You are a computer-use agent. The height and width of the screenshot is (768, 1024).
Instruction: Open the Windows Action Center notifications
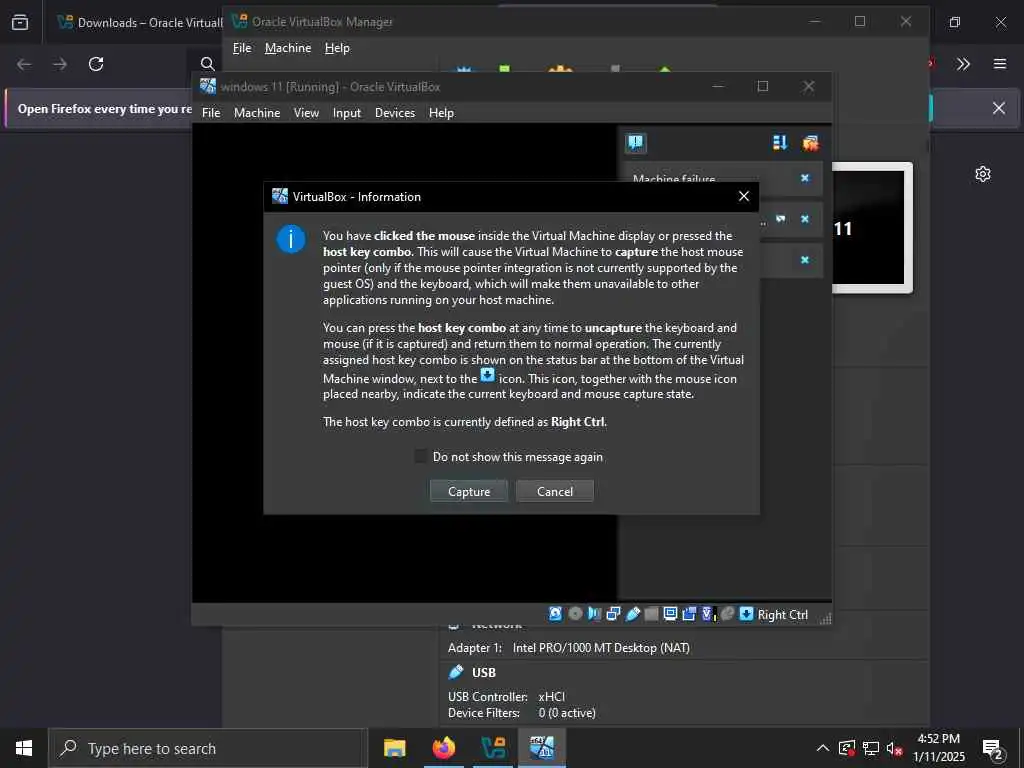[993, 748]
